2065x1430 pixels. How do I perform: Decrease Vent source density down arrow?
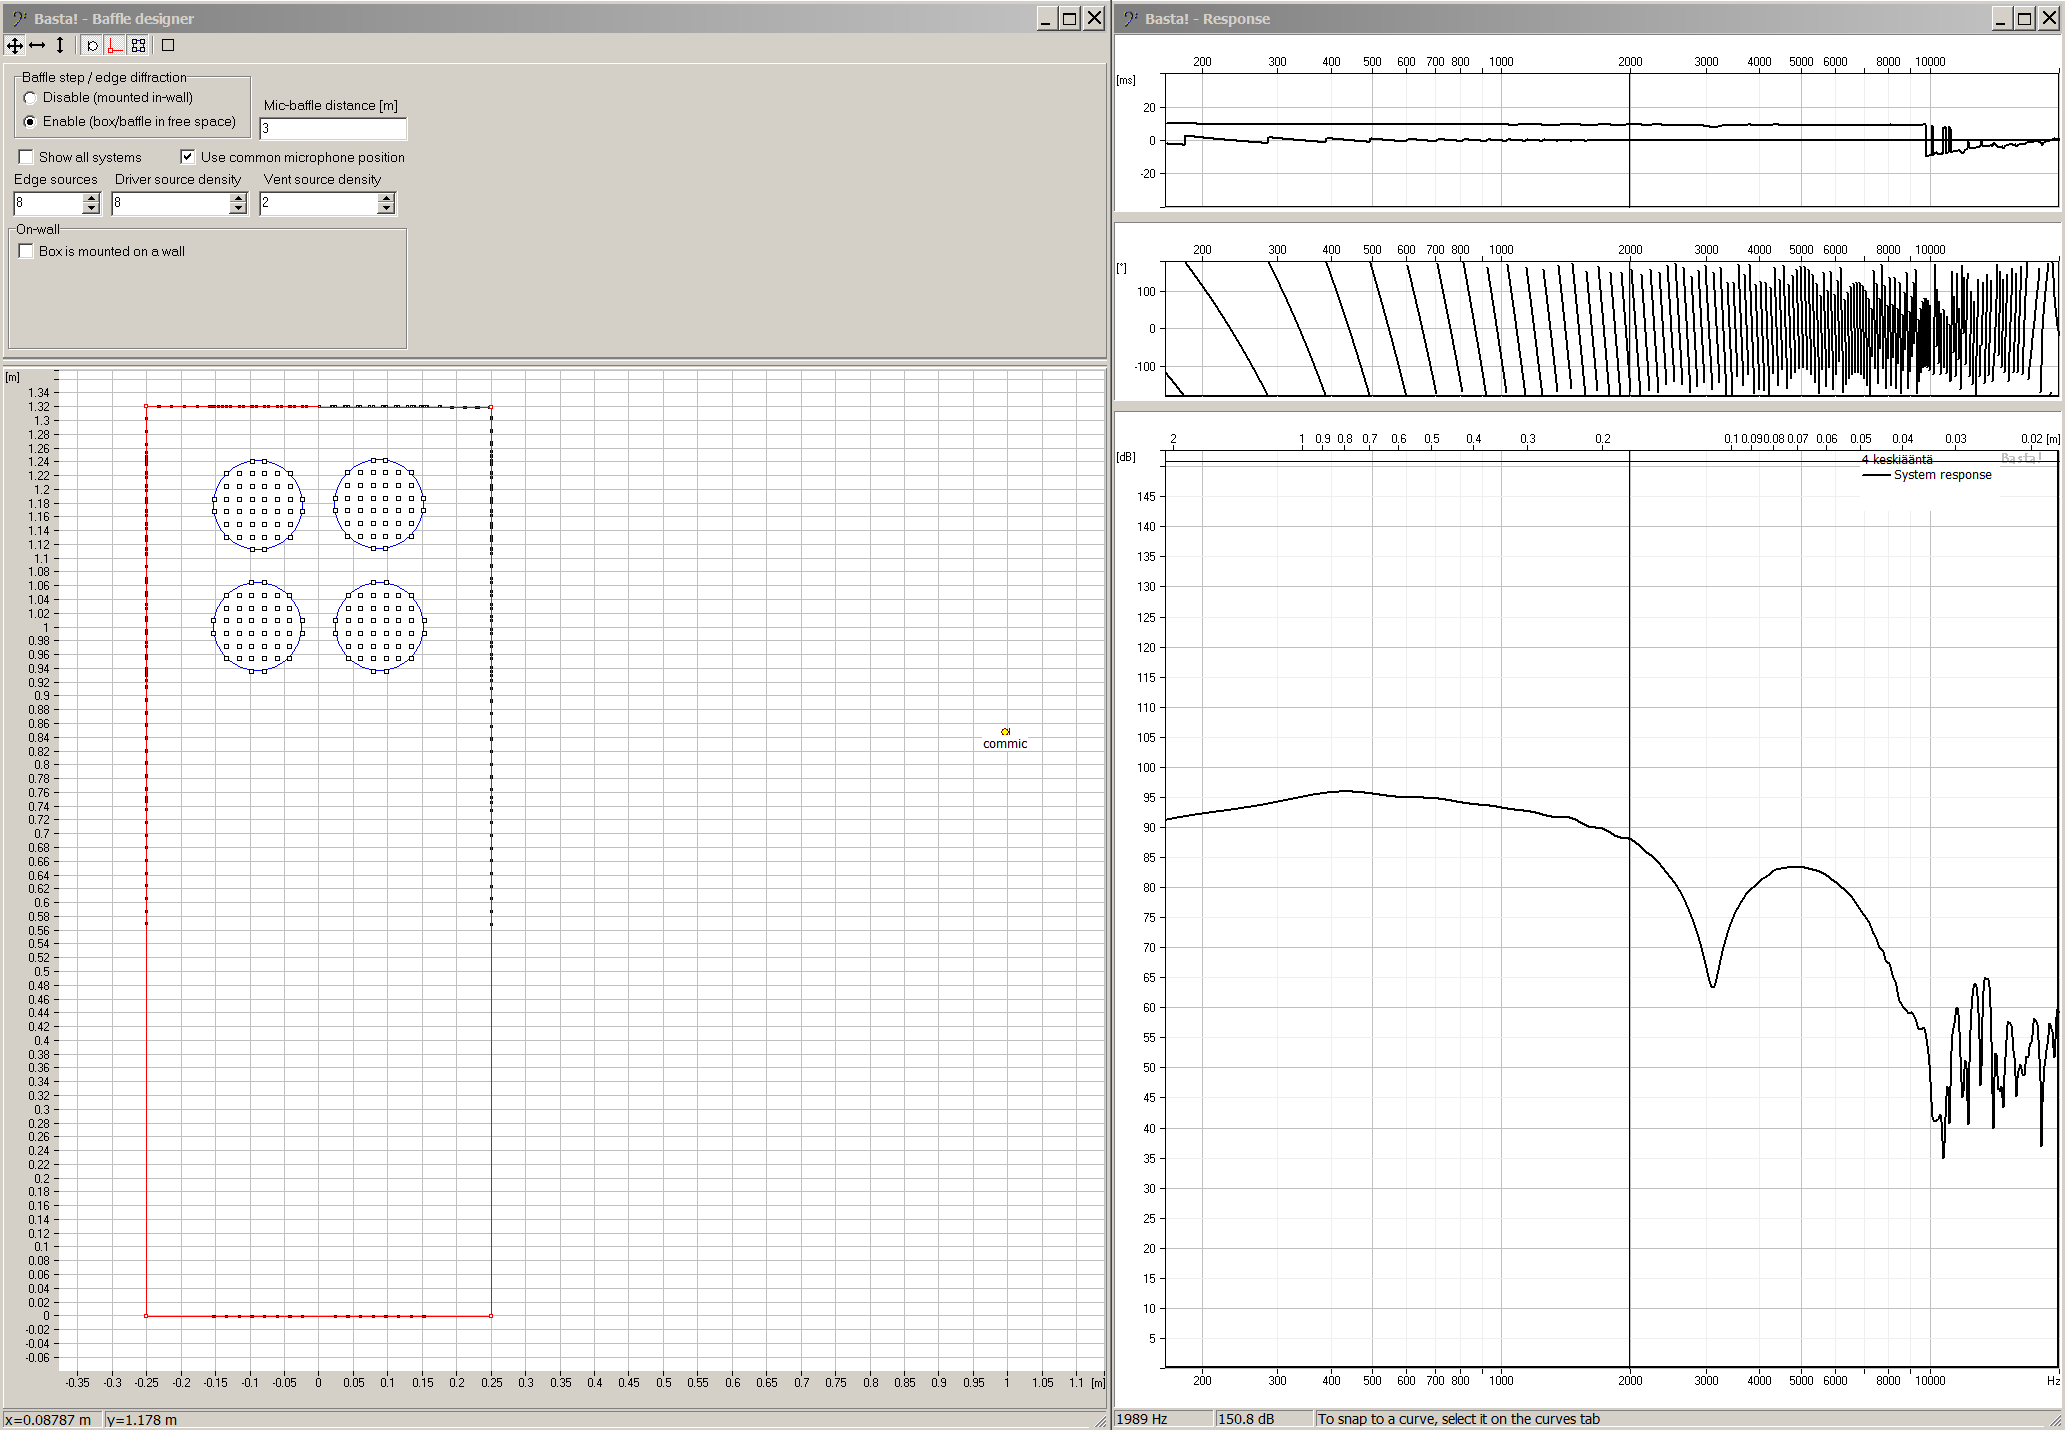click(x=387, y=208)
